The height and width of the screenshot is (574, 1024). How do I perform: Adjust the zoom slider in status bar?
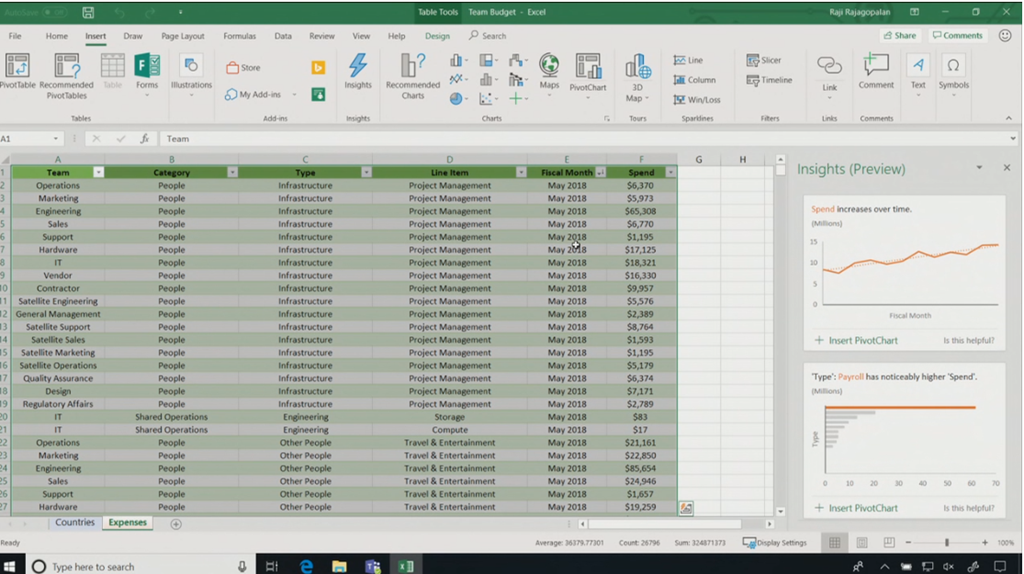[x=946, y=543]
